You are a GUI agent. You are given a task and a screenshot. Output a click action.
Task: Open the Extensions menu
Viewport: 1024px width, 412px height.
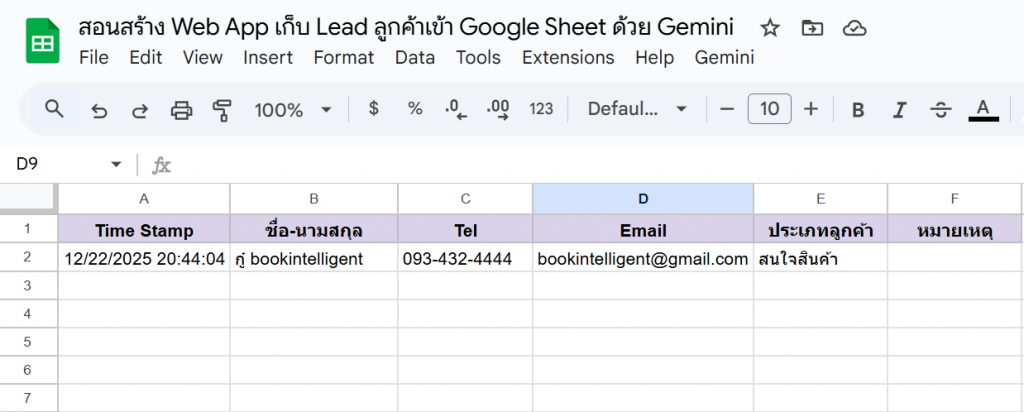tap(567, 57)
